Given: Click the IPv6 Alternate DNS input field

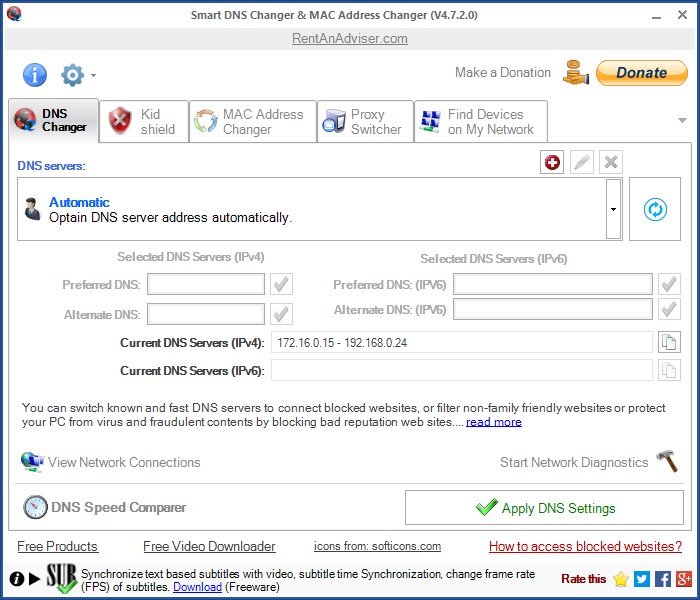Looking at the screenshot, I should point(553,309).
